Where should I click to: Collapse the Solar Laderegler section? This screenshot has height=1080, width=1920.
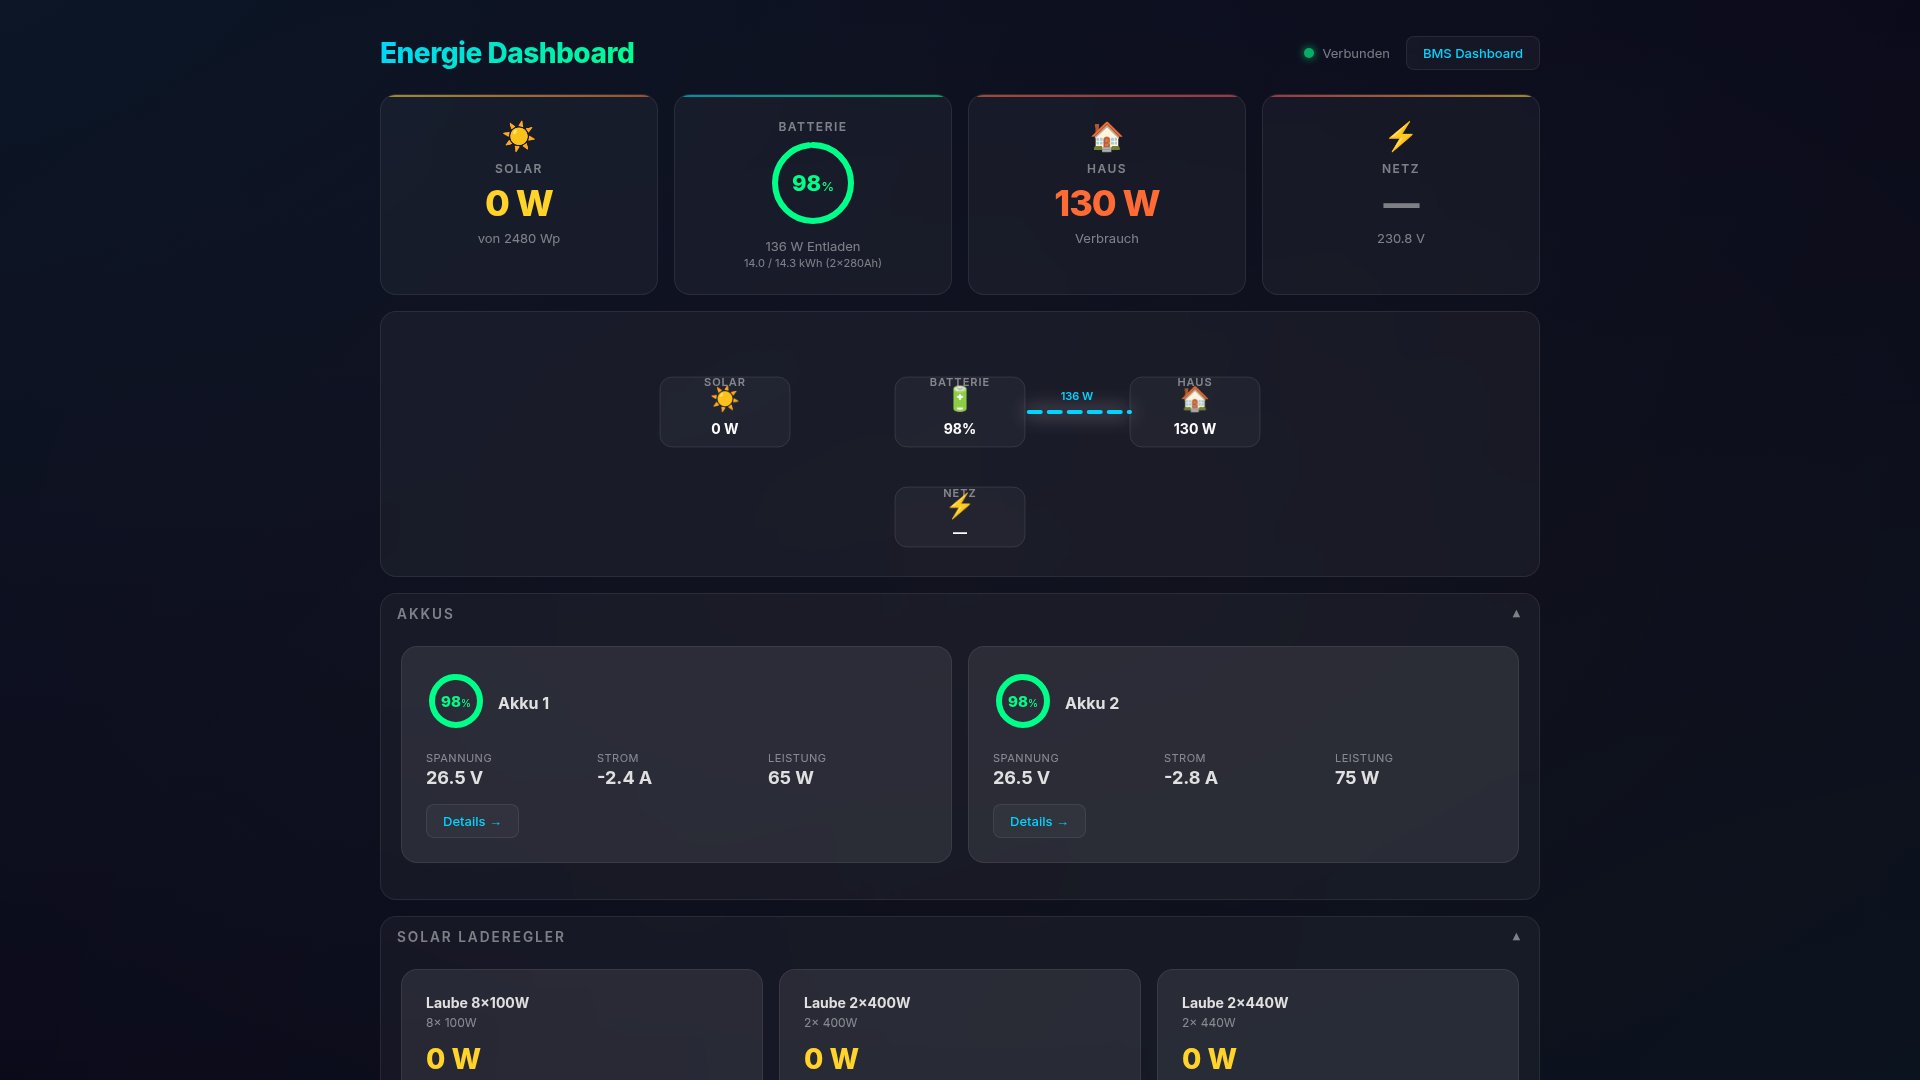pos(1516,937)
